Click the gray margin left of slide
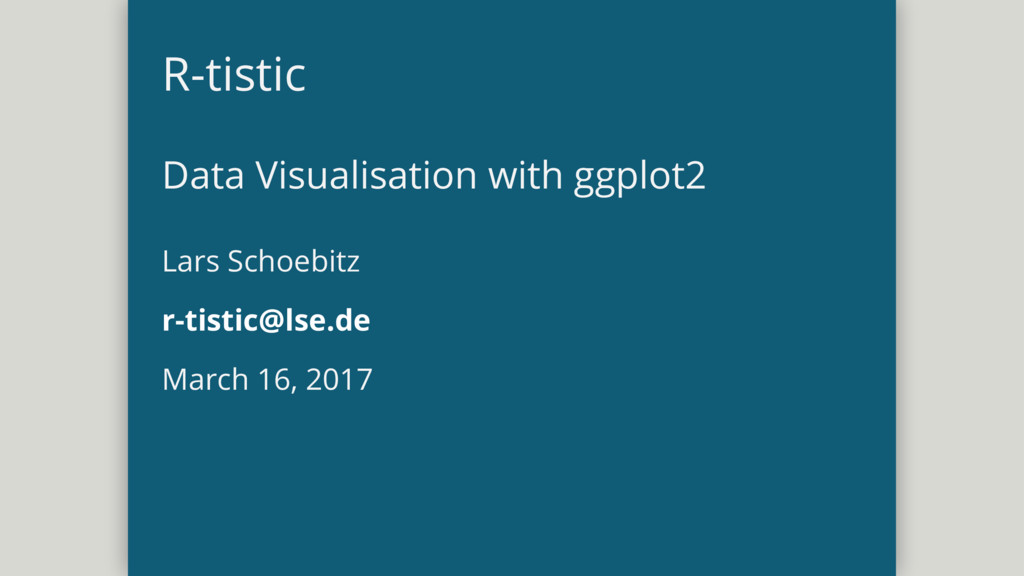 click(x=63, y=288)
